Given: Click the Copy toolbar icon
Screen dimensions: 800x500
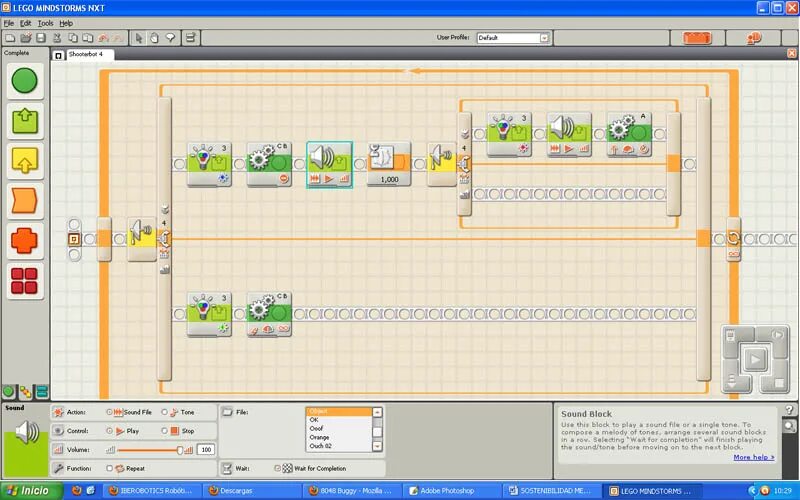Looking at the screenshot, I should pyautogui.click(x=73, y=38).
